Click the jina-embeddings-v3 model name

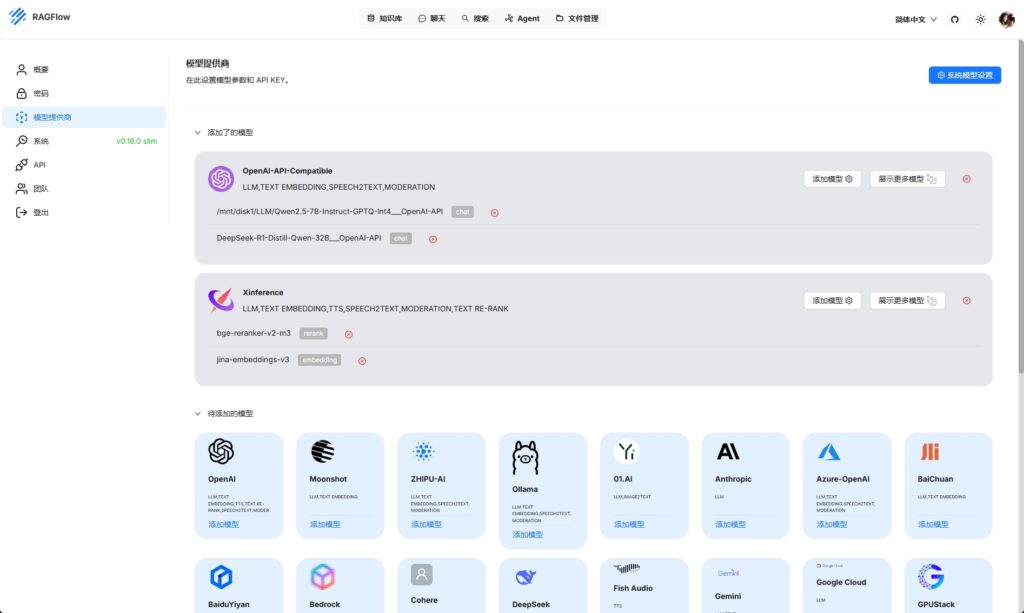(253, 360)
